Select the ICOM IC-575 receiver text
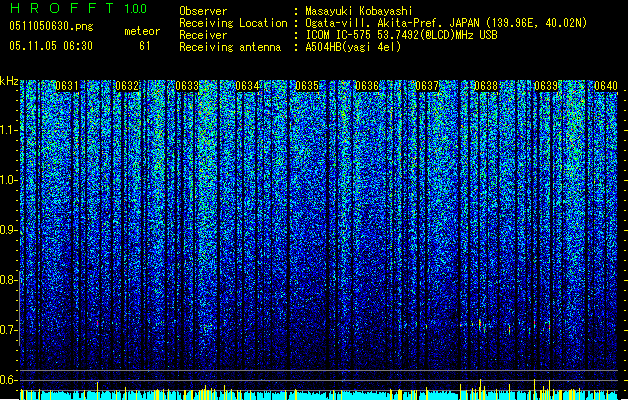Image resolution: width=629 pixels, height=400 pixels. 402,35
